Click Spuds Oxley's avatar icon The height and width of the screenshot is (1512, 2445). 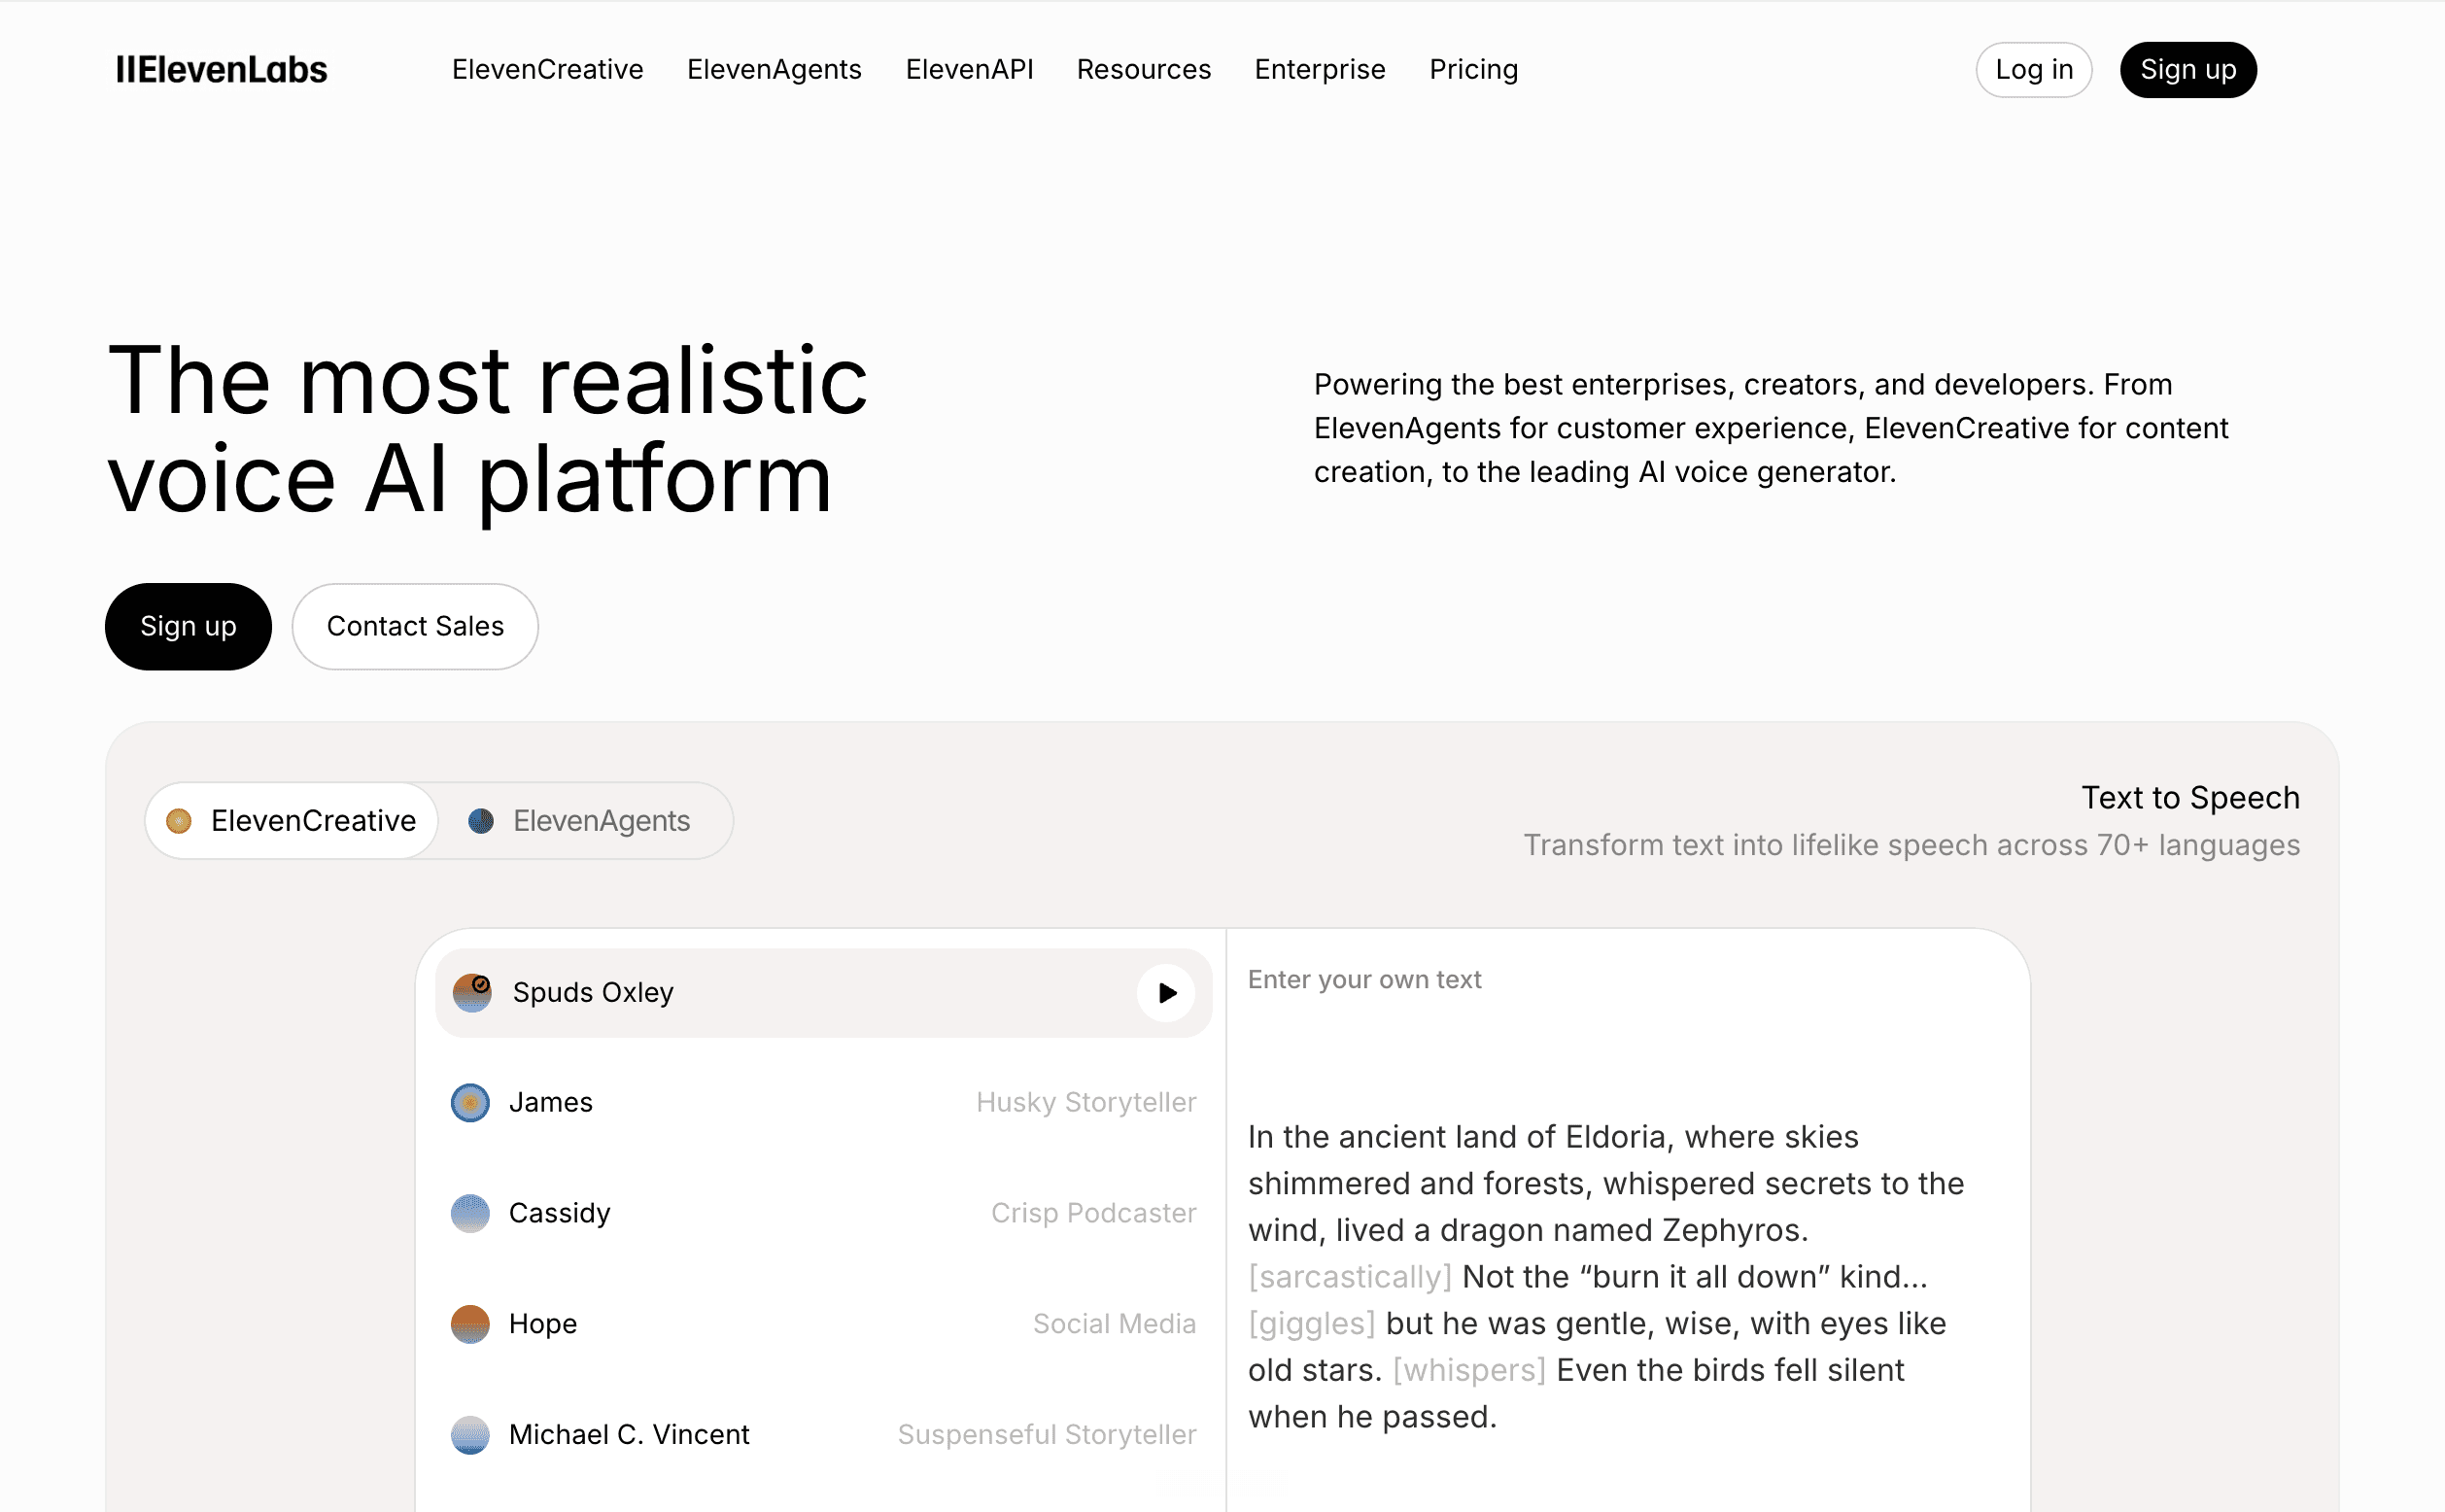(471, 993)
